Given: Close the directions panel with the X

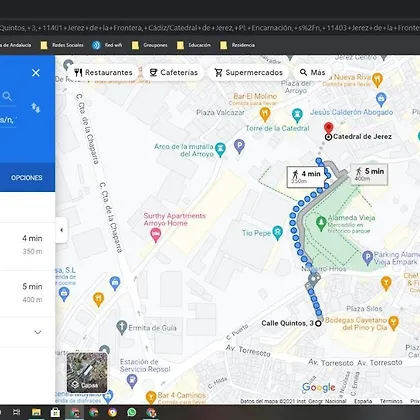Looking at the screenshot, I should (x=36, y=73).
